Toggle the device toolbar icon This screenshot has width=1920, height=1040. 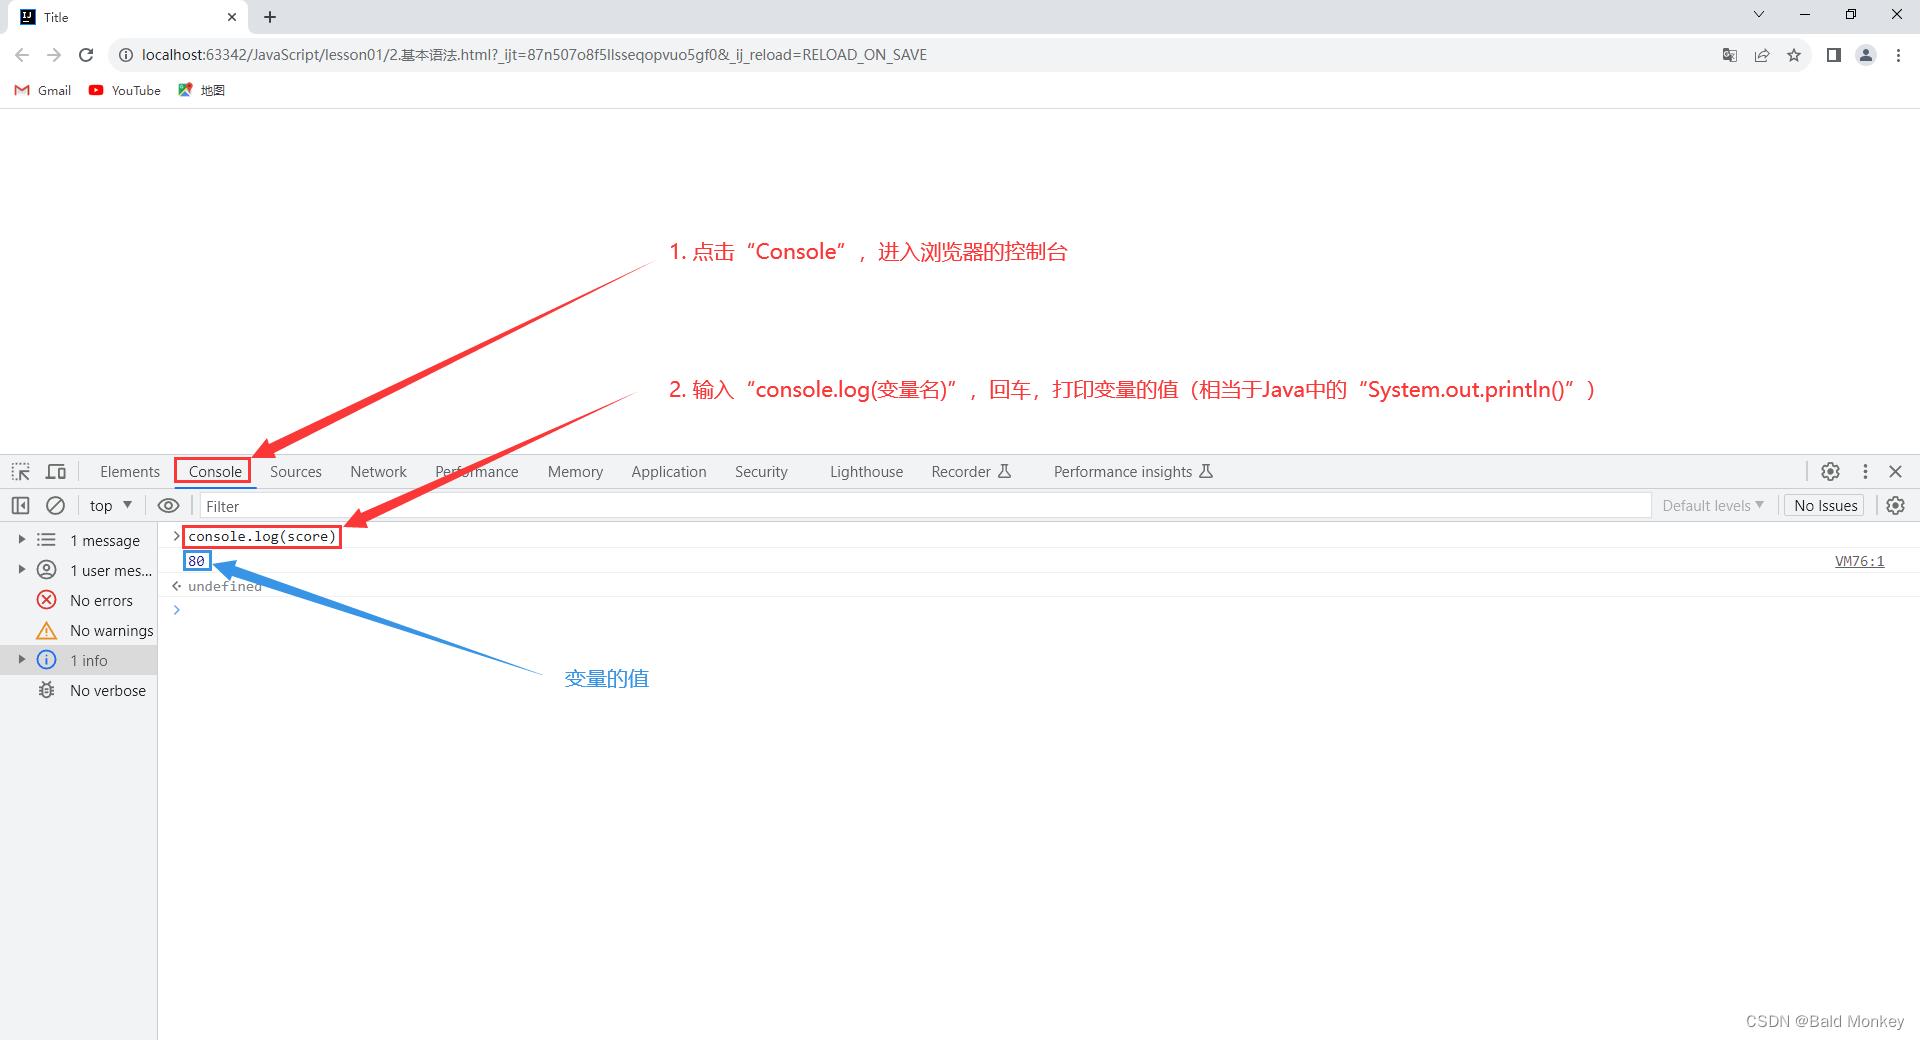point(56,471)
